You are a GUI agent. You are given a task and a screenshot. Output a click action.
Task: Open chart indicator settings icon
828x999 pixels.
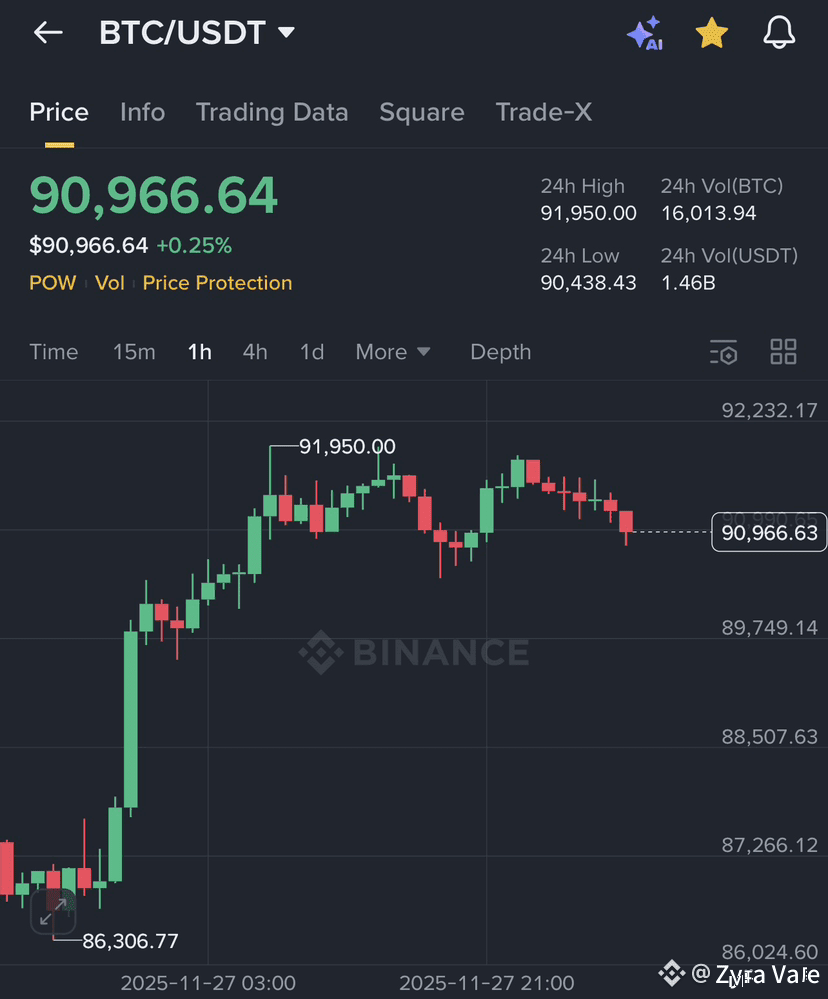(723, 352)
